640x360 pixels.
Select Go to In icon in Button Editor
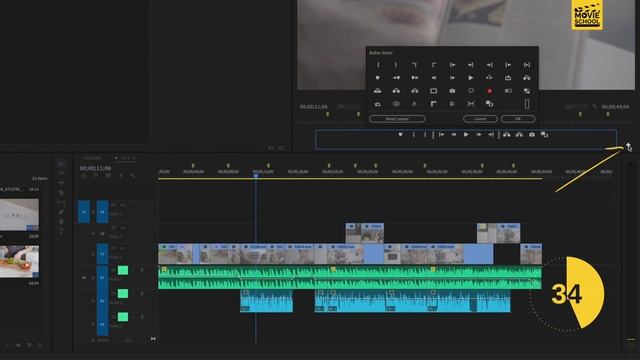point(452,65)
